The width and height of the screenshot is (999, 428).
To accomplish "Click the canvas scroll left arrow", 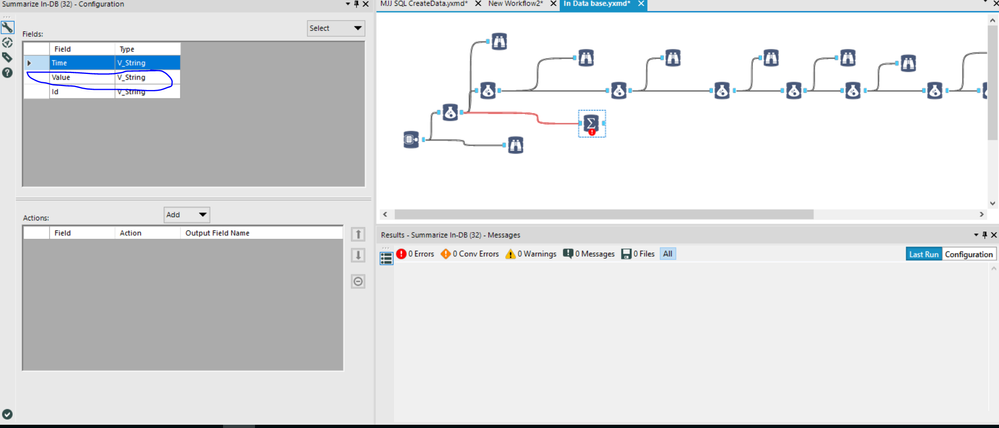I will [x=384, y=215].
